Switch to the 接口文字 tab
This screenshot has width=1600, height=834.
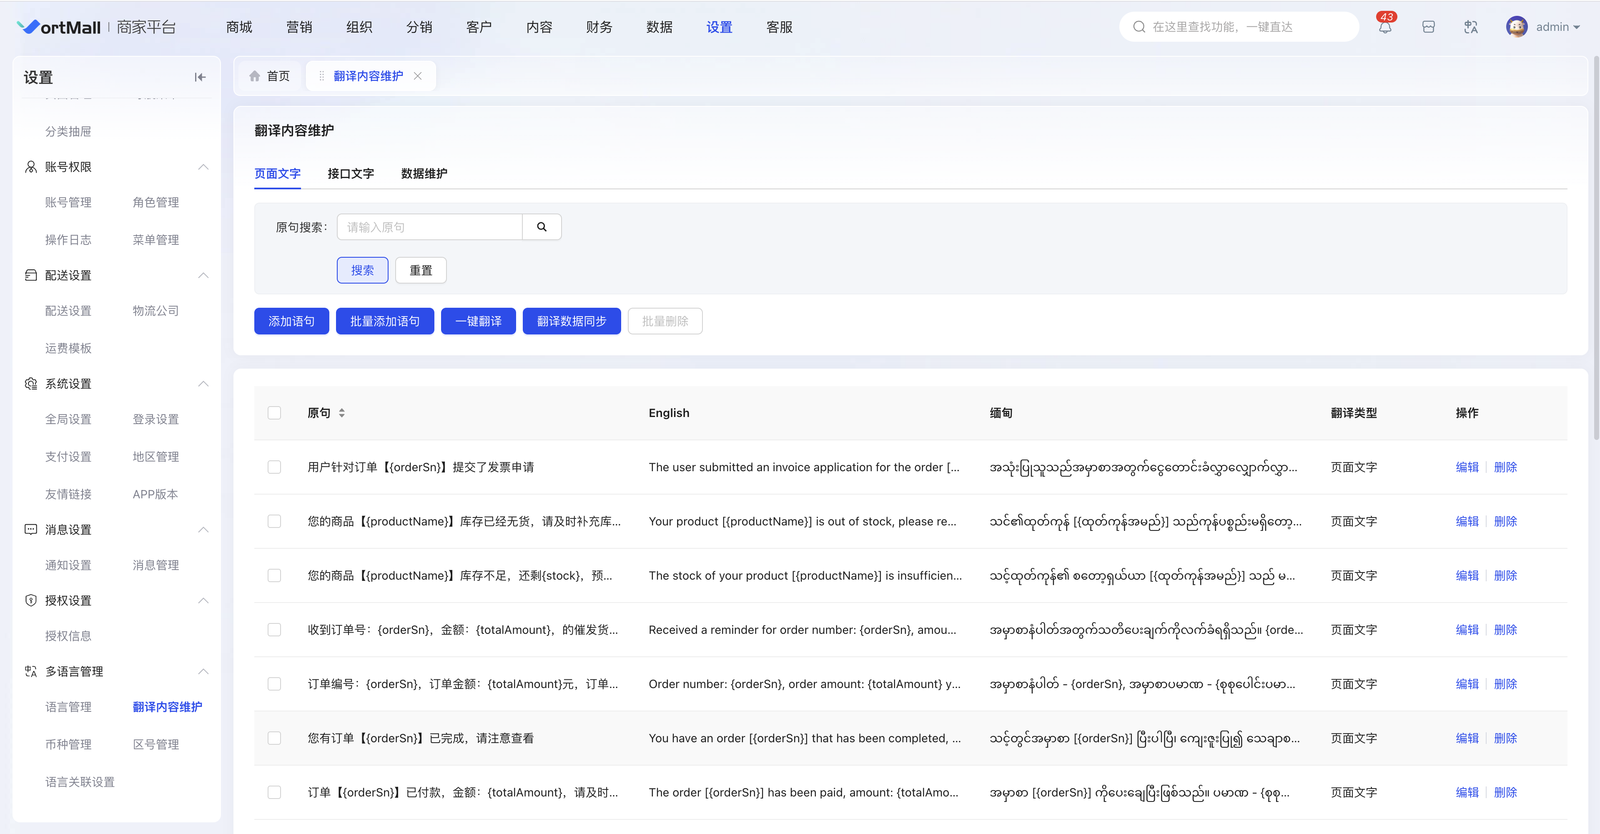pyautogui.click(x=350, y=174)
